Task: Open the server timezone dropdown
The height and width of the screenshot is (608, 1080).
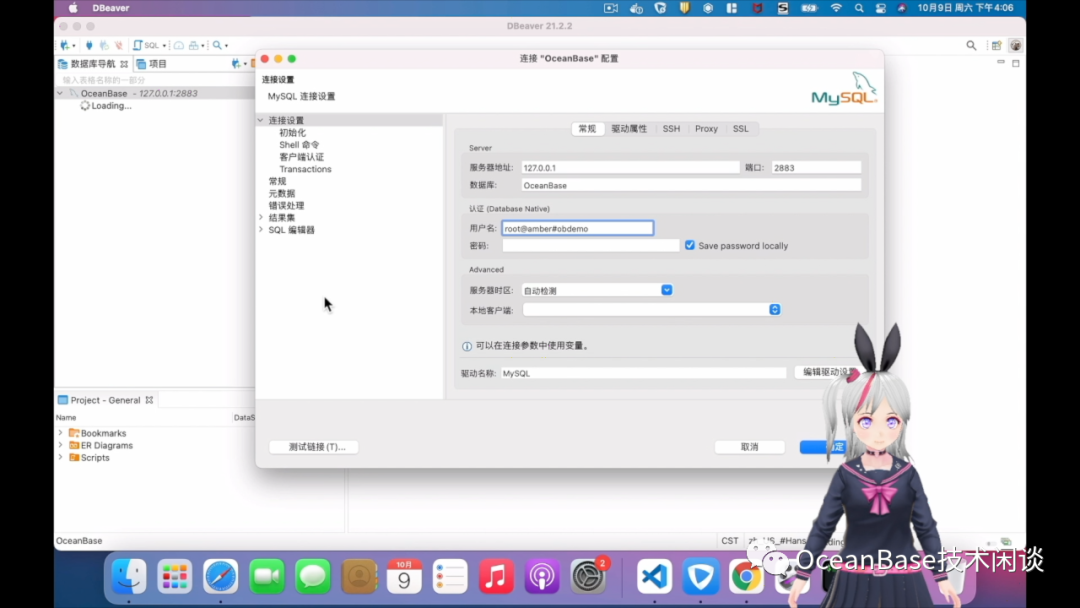Action: (x=667, y=290)
